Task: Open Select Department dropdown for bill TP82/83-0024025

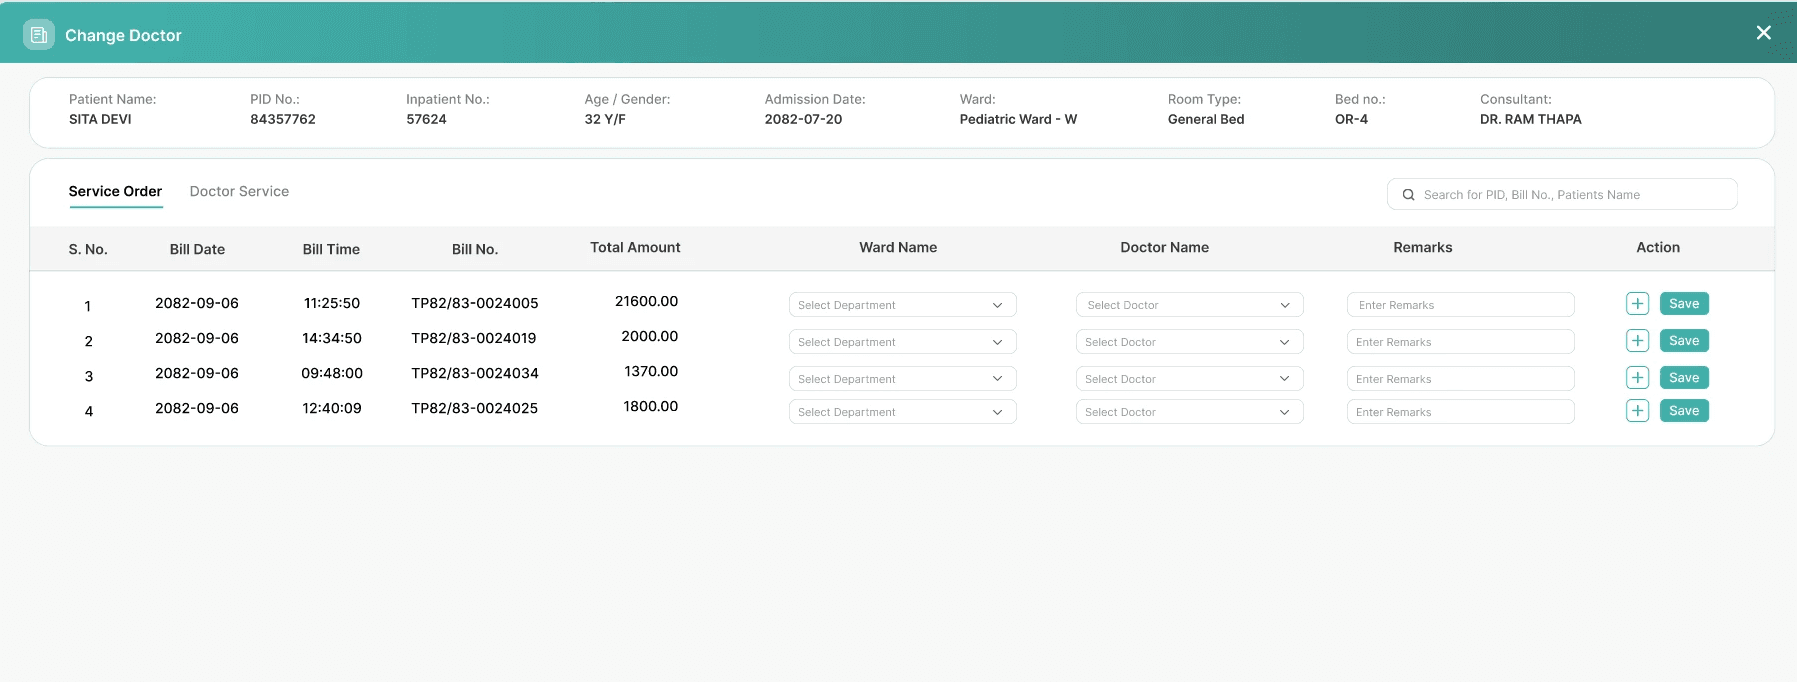Action: point(902,412)
